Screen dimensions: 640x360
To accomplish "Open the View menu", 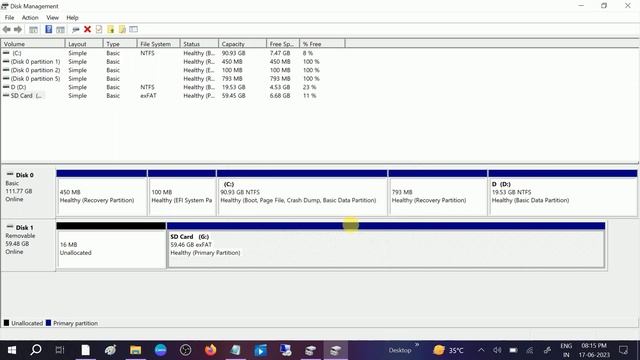I will point(52,18).
